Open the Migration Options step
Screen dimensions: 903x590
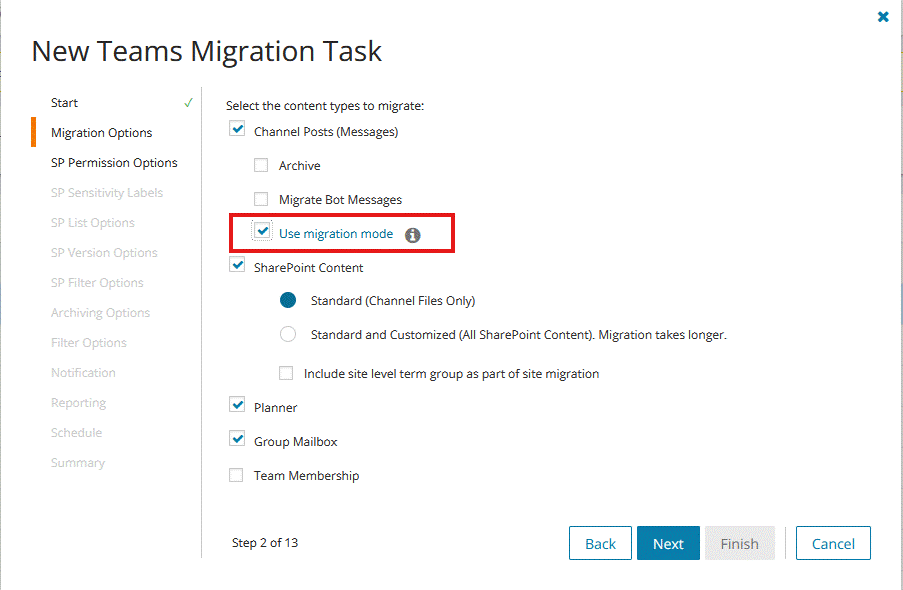point(101,133)
